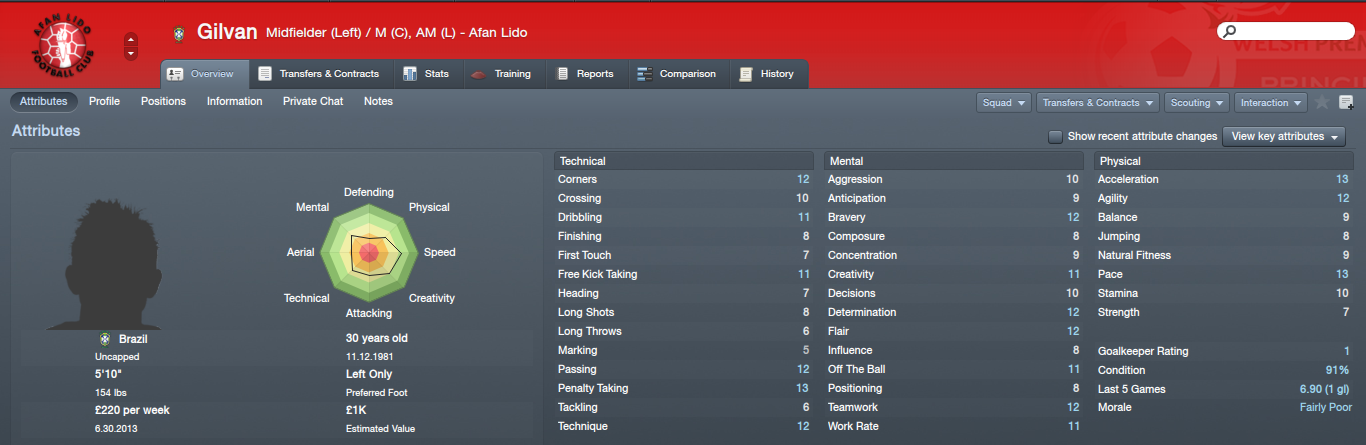1366x445 pixels.
Task: Open the Squad dropdown
Action: pos(1005,103)
